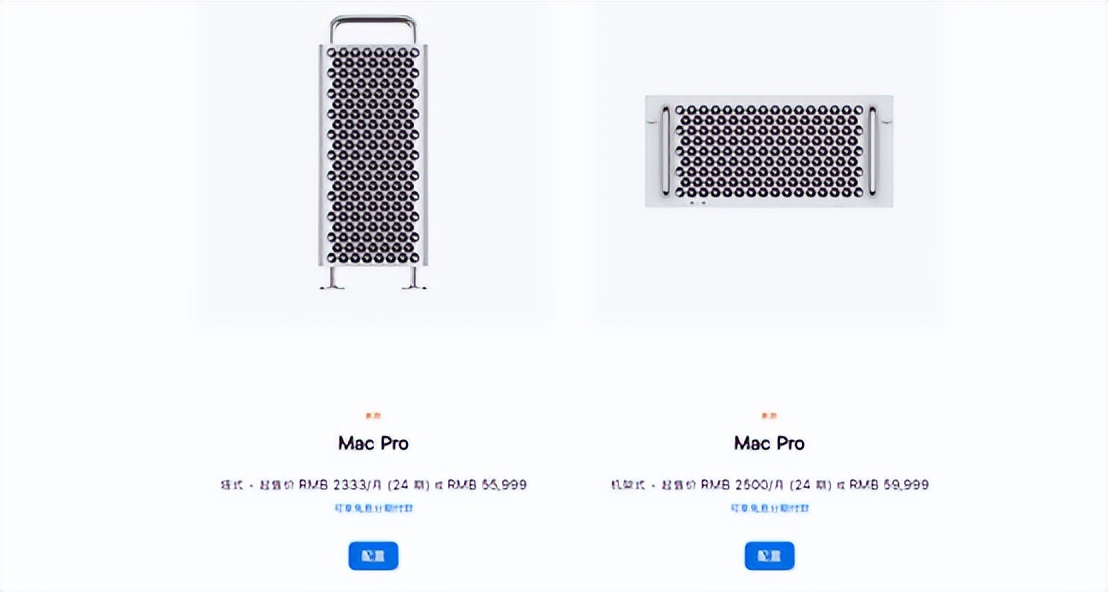Screen dimensions: 1108x592
Task: Select the RMB 59,999 price text
Action: pos(889,485)
